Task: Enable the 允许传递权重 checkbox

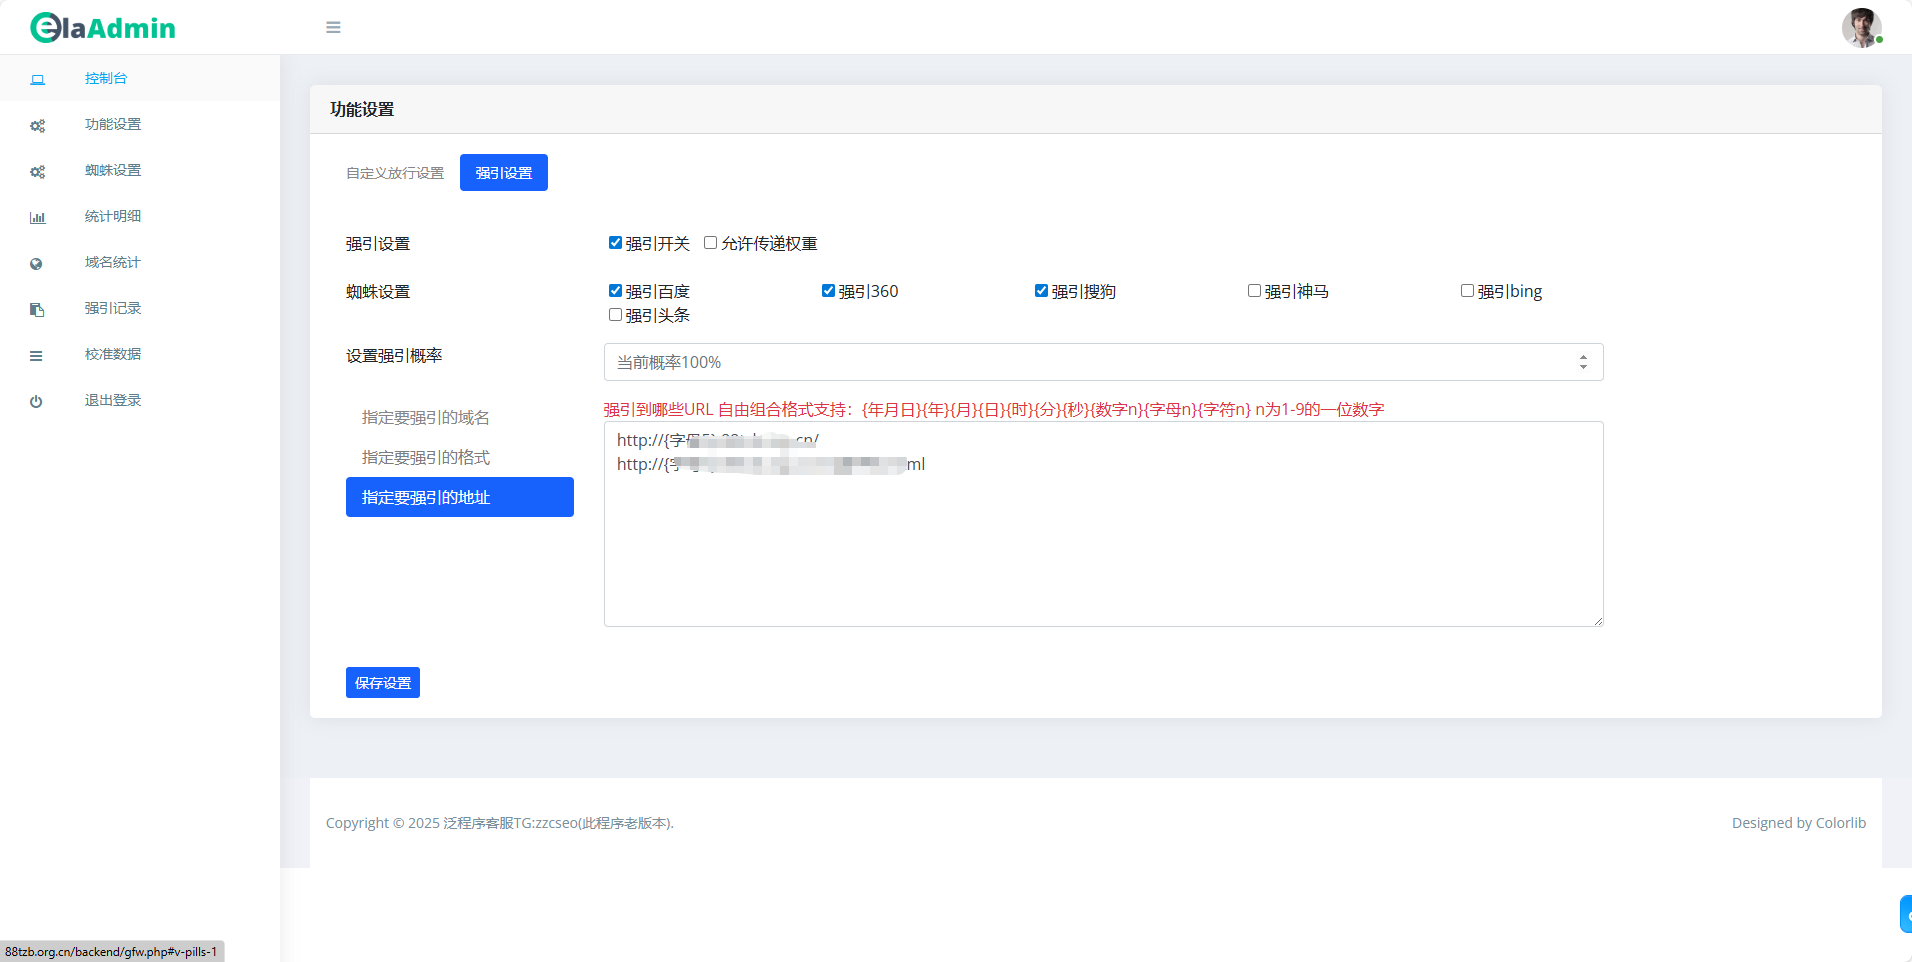Action: (x=710, y=243)
